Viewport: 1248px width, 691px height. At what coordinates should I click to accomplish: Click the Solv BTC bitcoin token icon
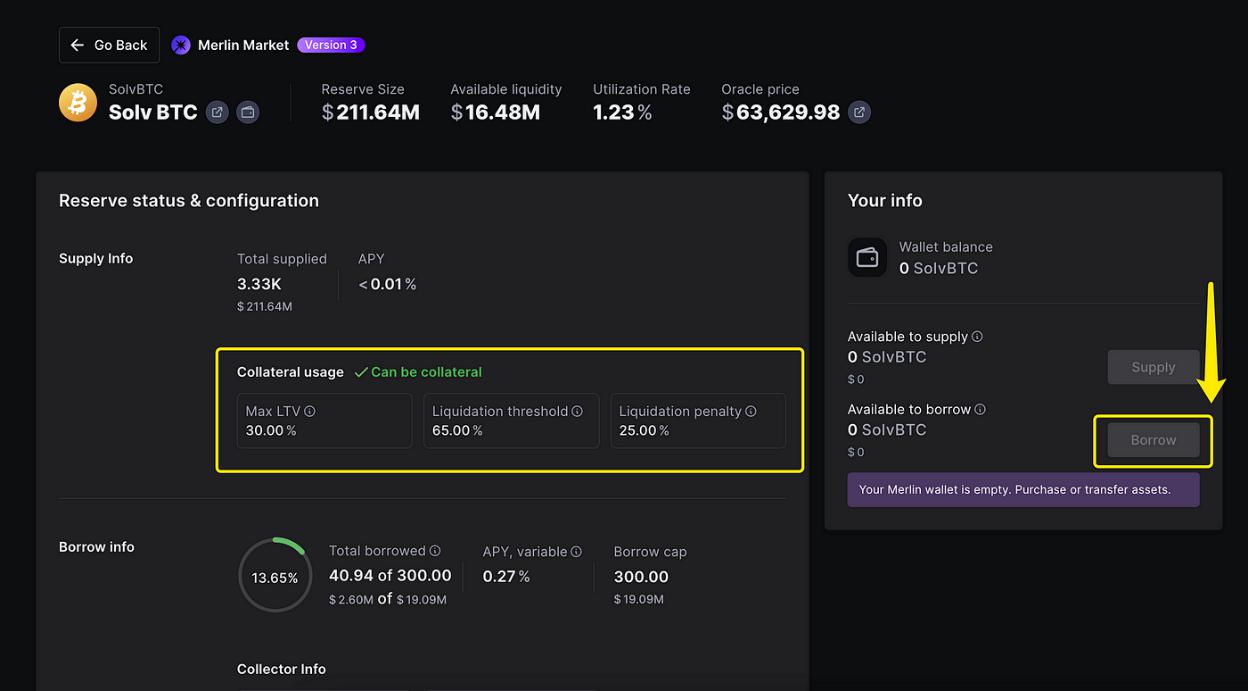click(78, 102)
